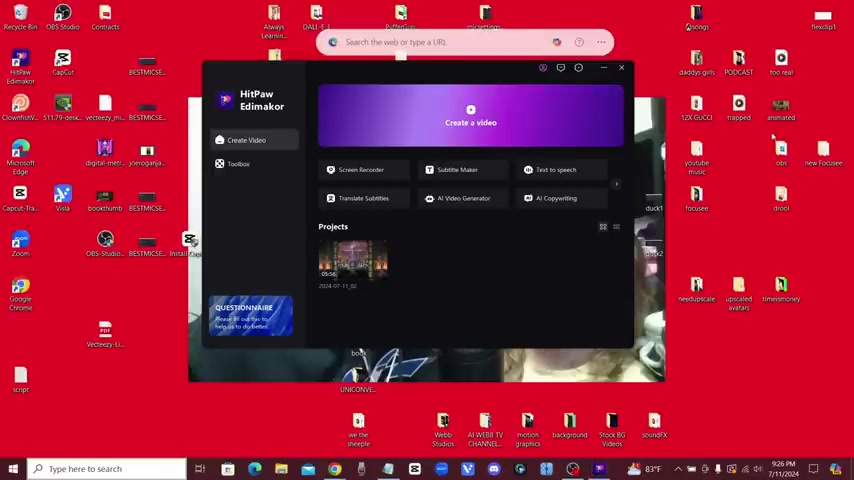Select the Visla desktop icon

[63, 198]
